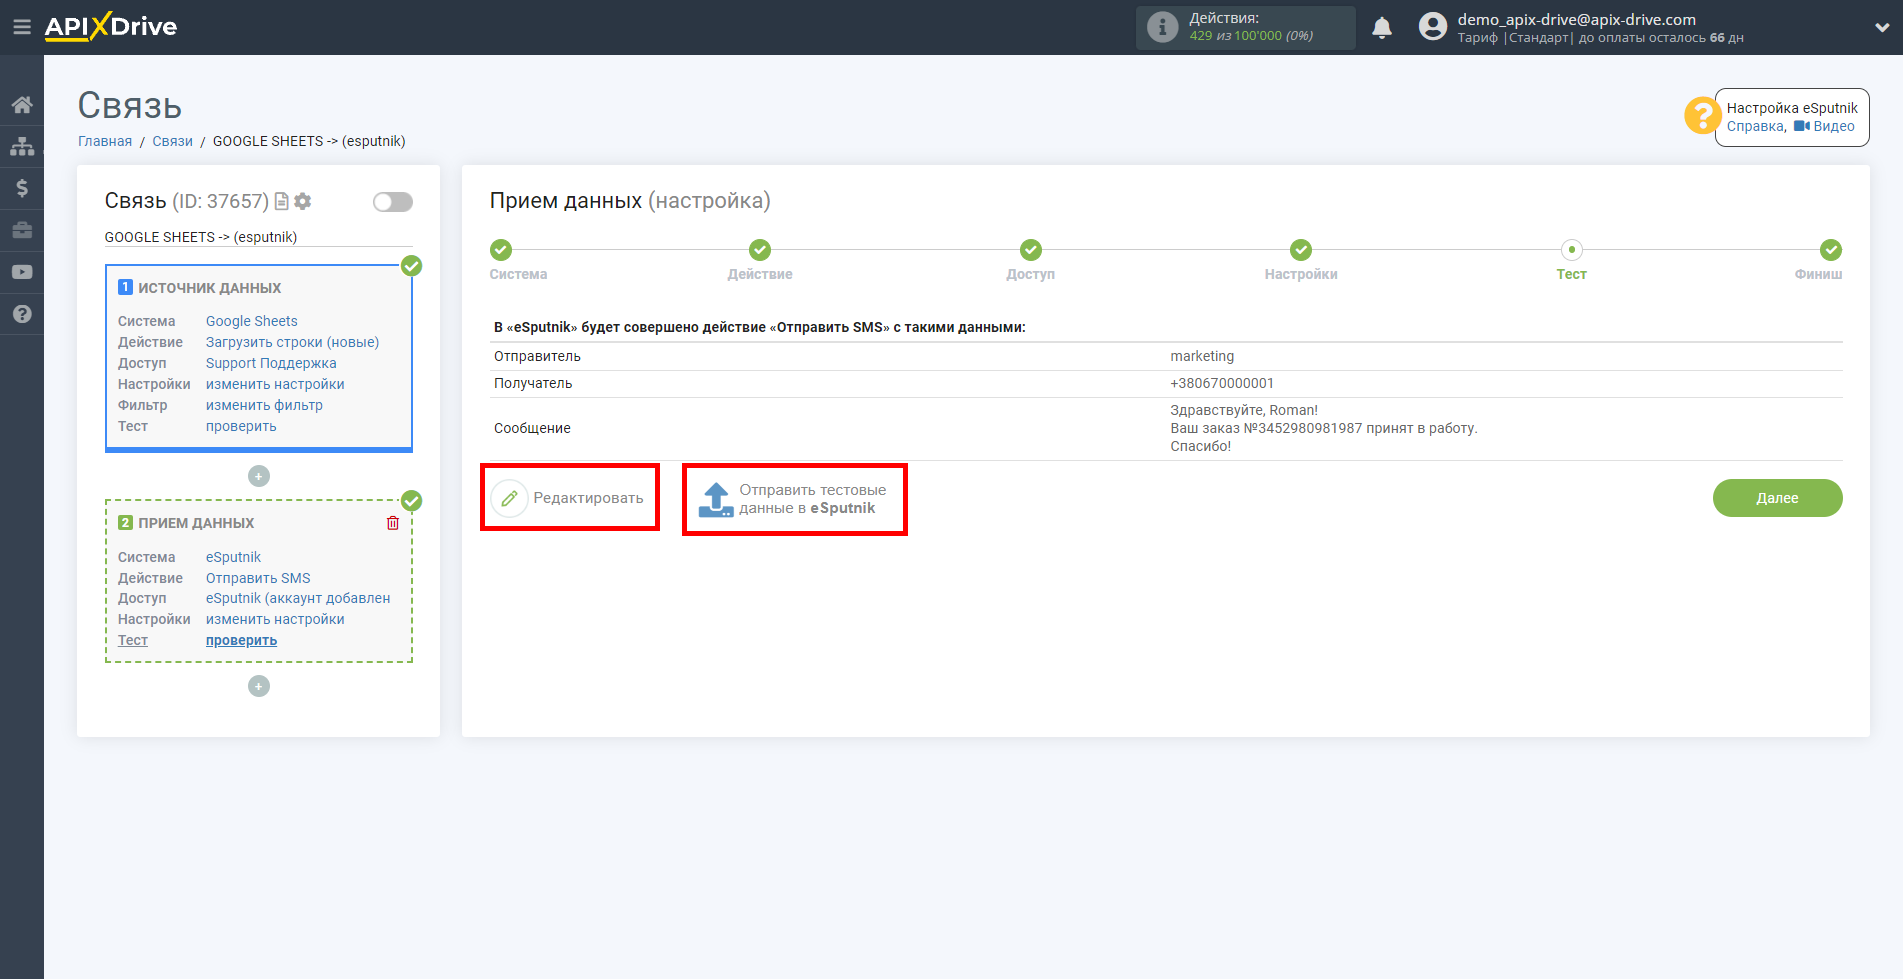The image size is (1903, 979).
Task: Click eSputnik (аккаунт добавлен access link
Action: click(x=298, y=598)
